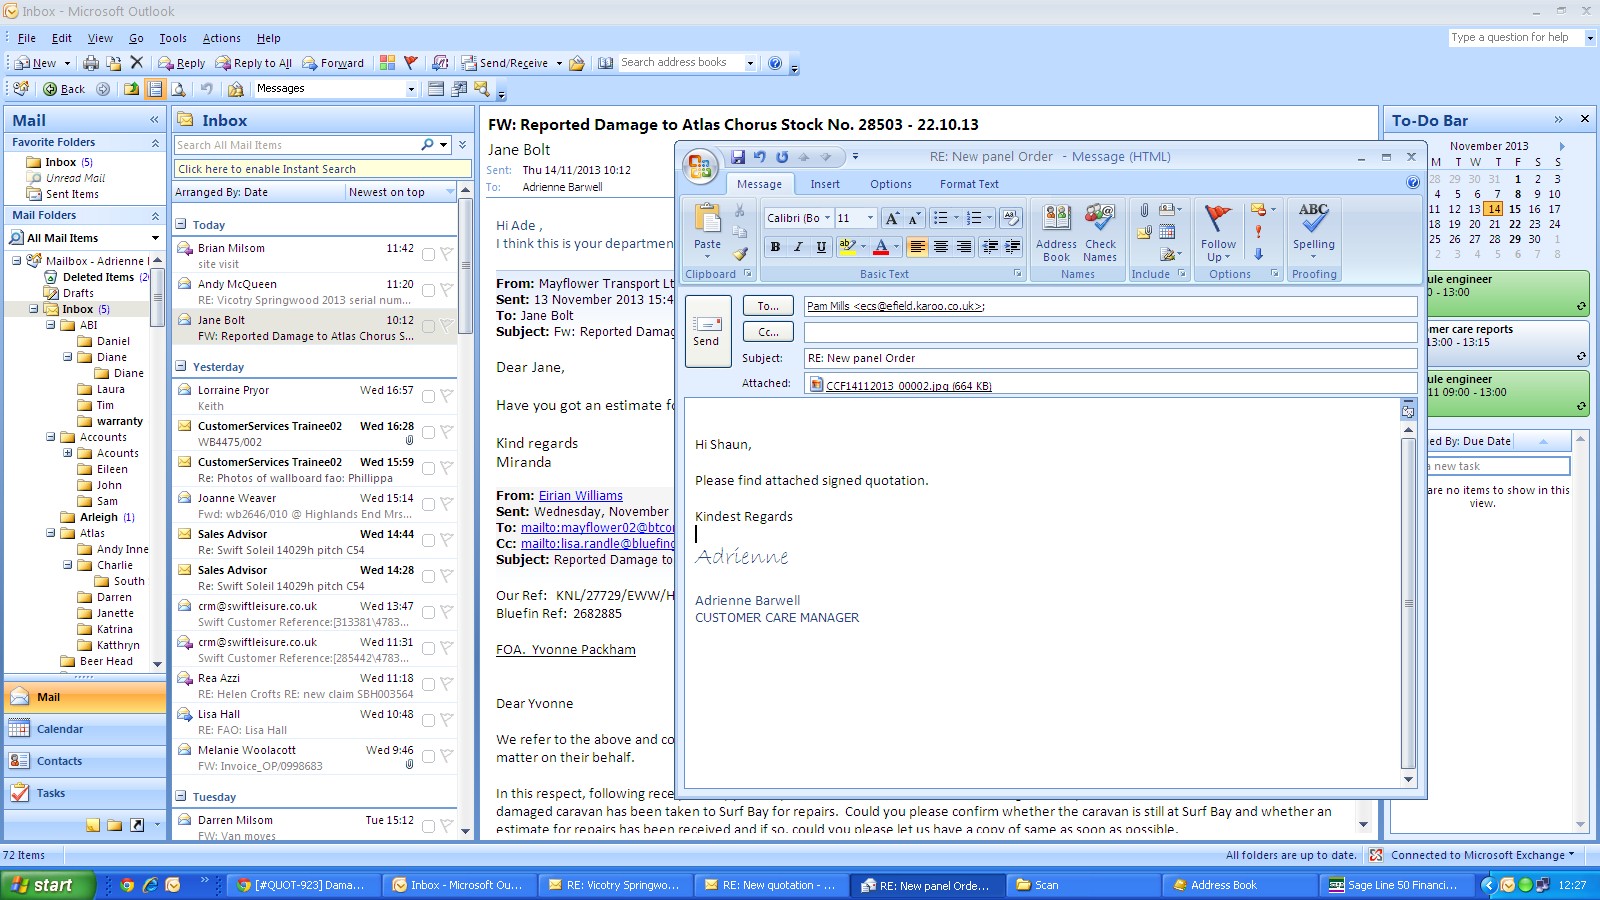Toggle the category box on Melanie Woolacott's email
Screen dimensions: 1600x900
pos(428,756)
